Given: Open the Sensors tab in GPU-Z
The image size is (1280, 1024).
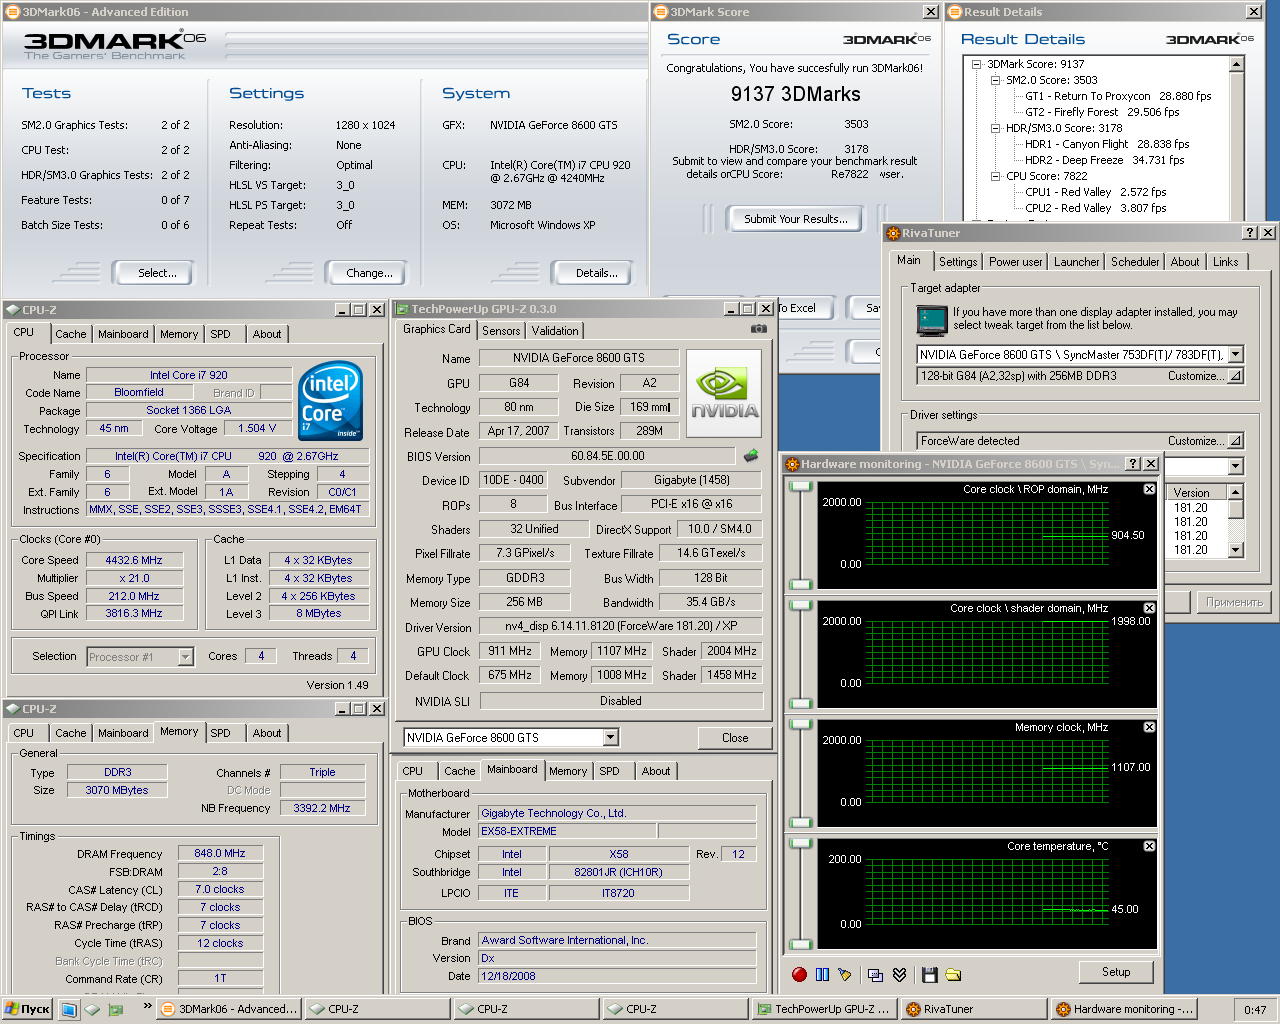Looking at the screenshot, I should [x=501, y=331].
